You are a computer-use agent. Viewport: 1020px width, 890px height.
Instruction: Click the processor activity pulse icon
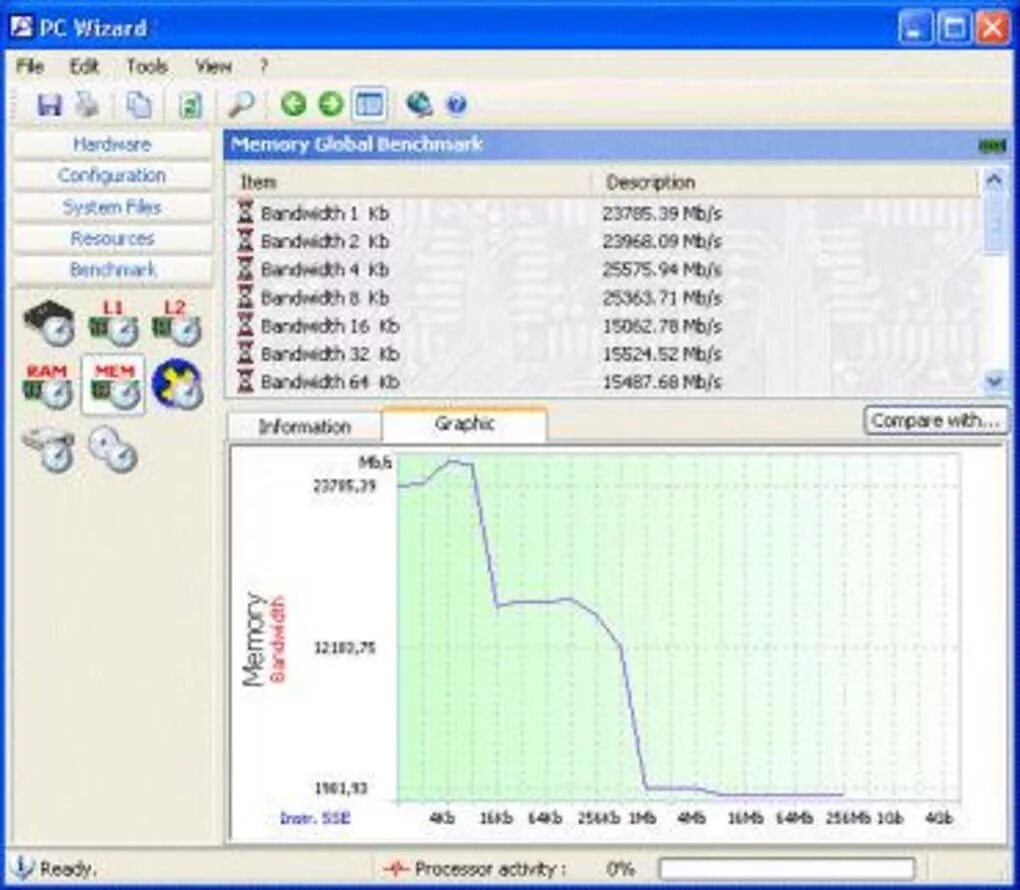pyautogui.click(x=396, y=868)
